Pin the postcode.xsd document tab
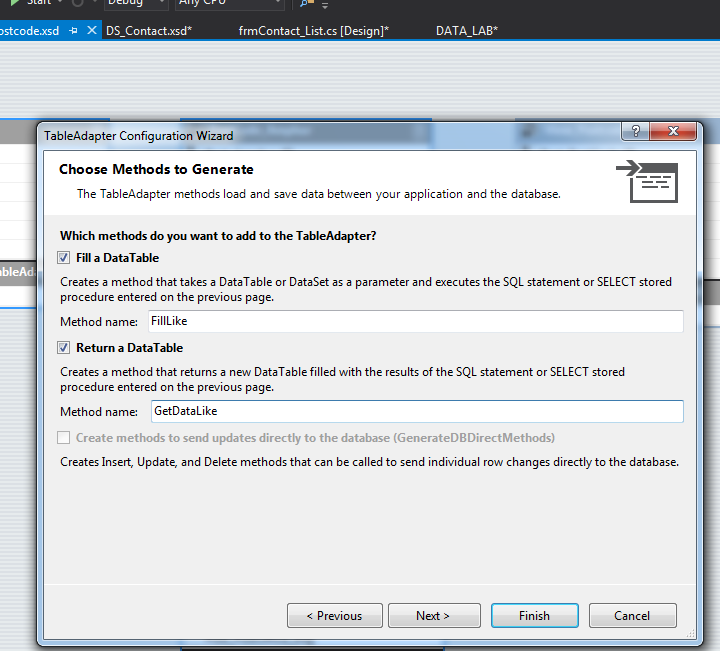 74,31
